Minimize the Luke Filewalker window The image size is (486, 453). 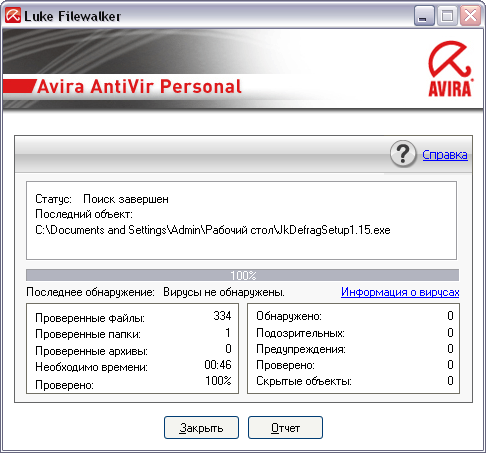point(424,16)
